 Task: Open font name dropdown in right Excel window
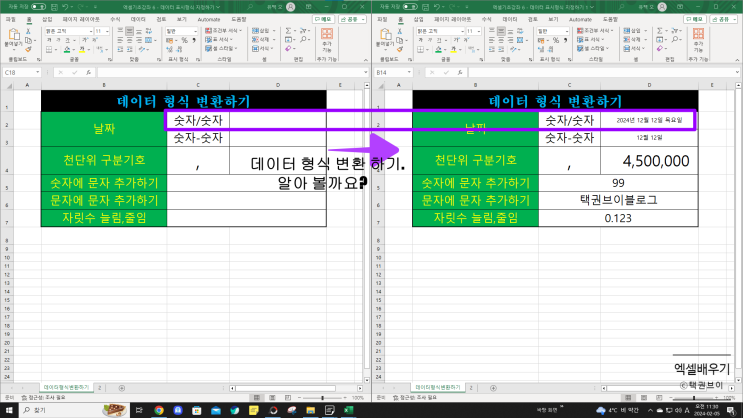462,31
